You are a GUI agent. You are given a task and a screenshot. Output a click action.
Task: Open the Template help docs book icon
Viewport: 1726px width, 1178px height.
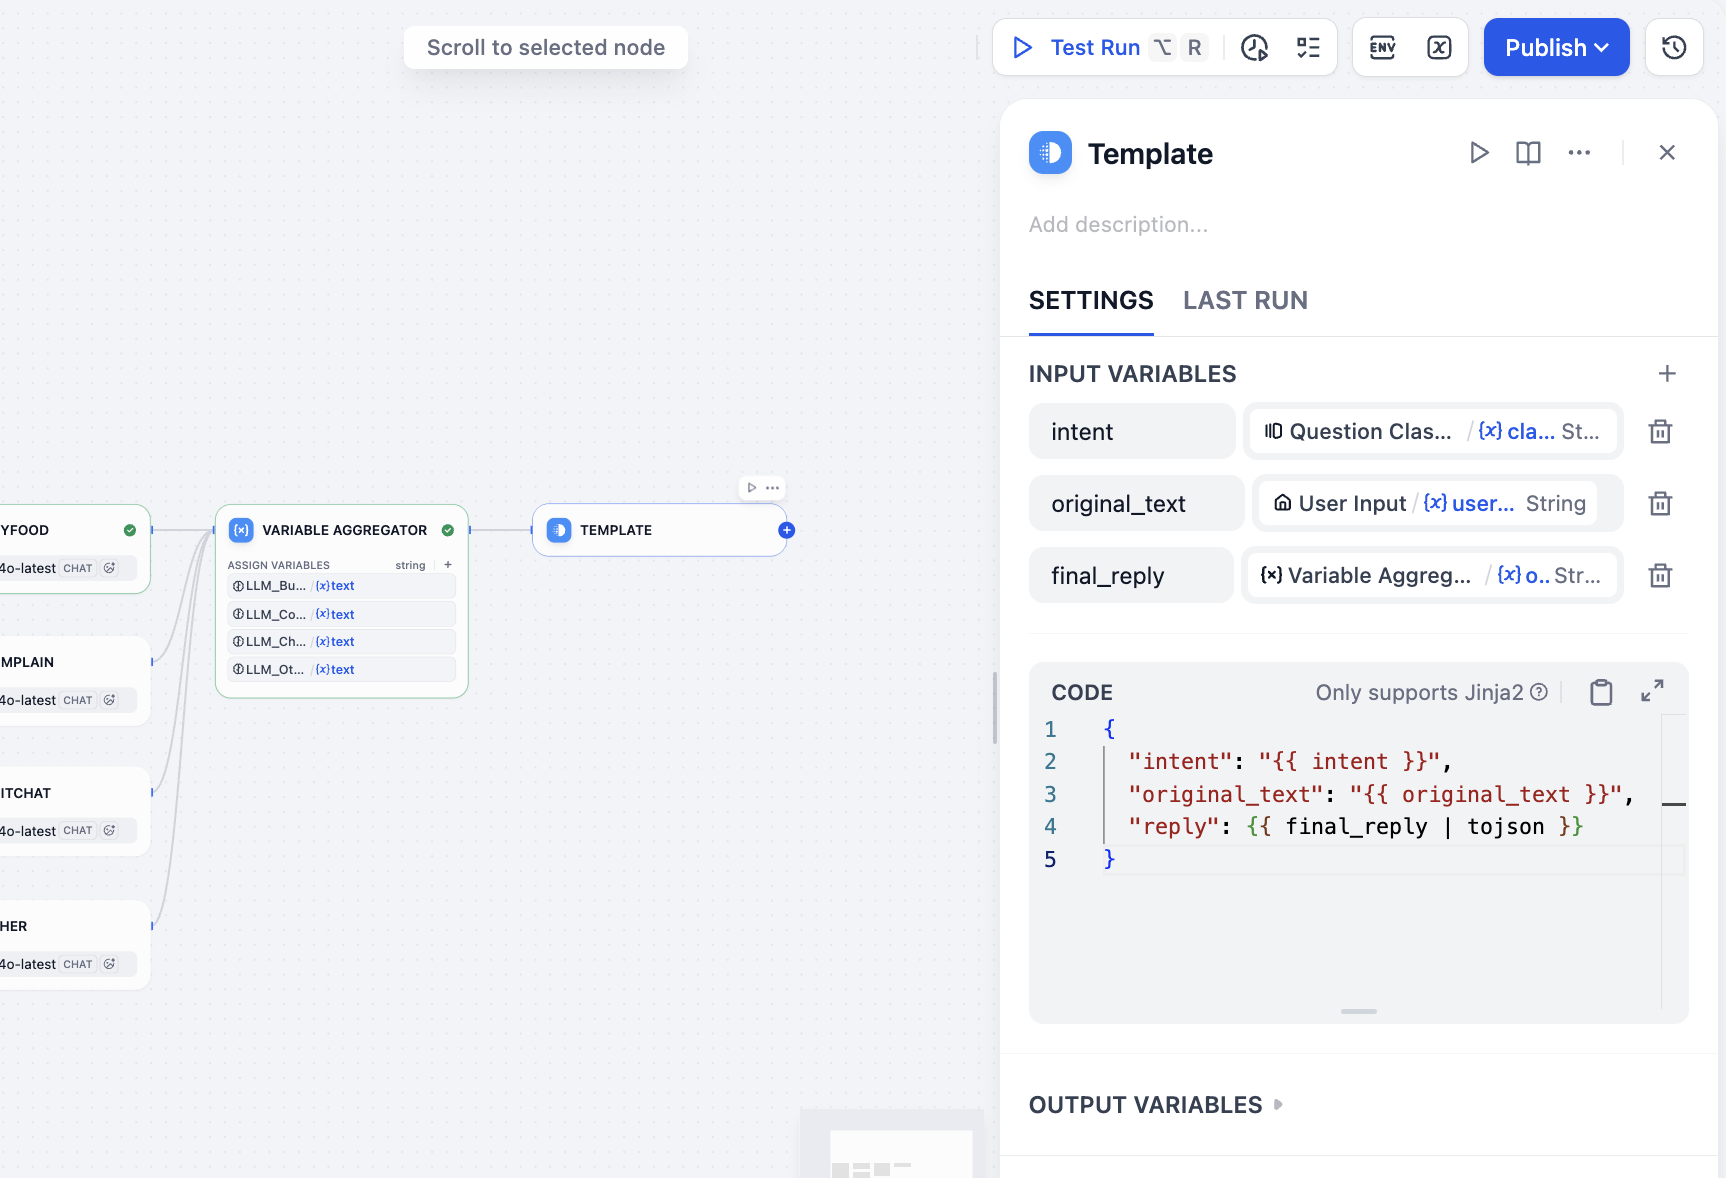pyautogui.click(x=1528, y=153)
